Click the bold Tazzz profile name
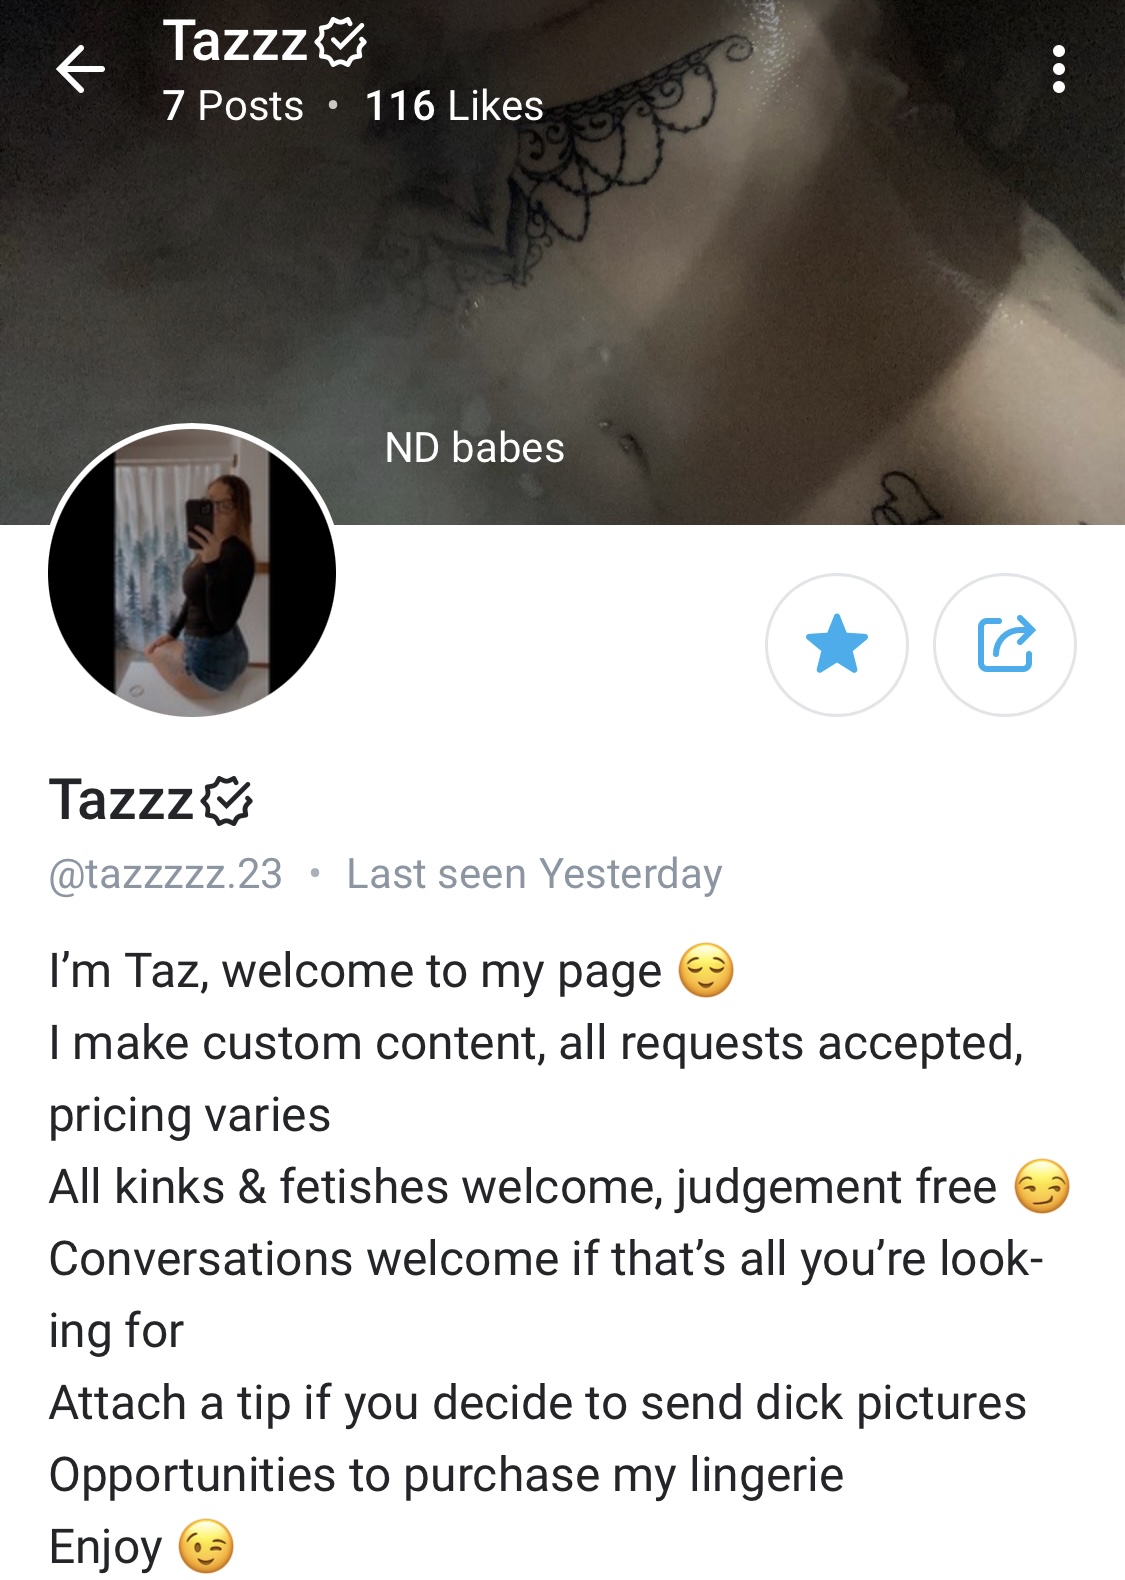Screen dimensions: 1125x1580 [121, 801]
